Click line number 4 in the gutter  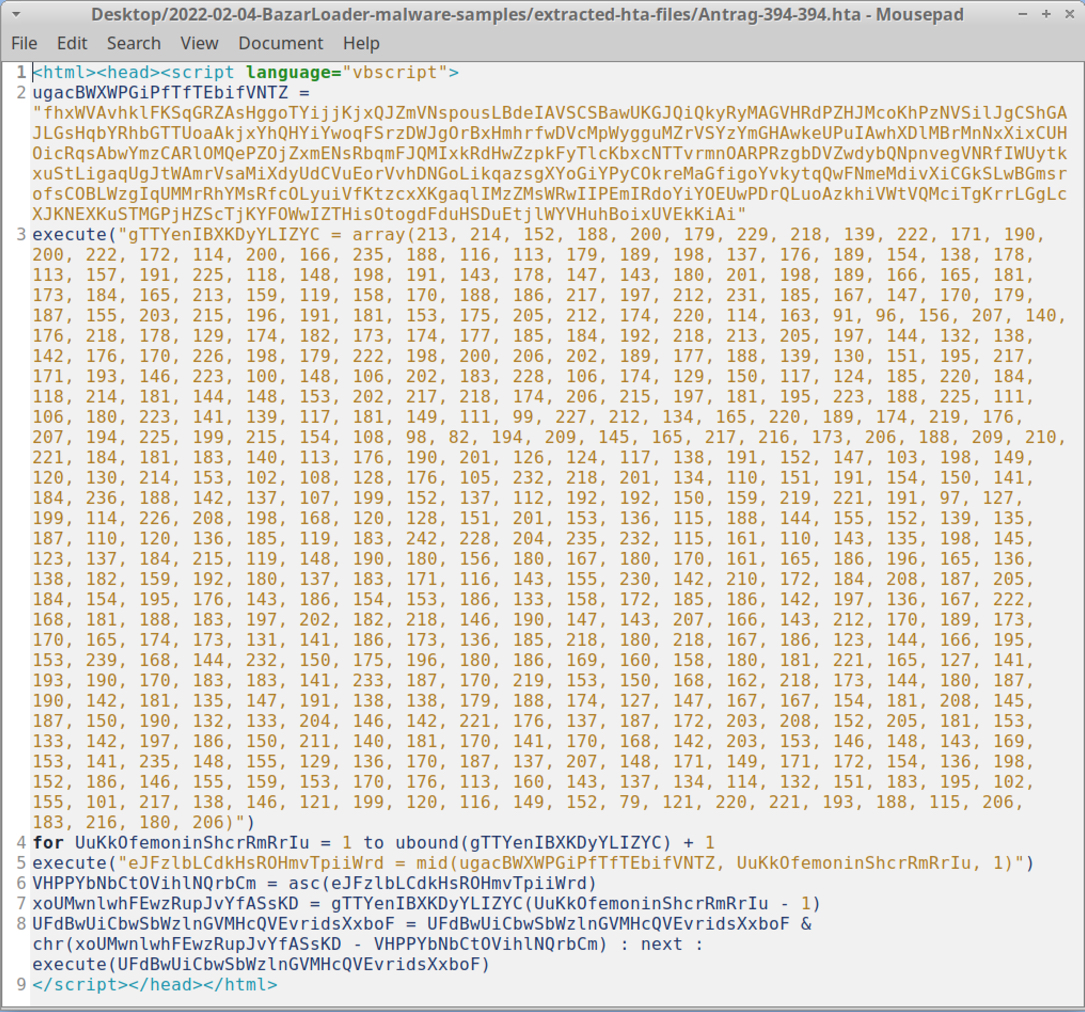pos(21,843)
